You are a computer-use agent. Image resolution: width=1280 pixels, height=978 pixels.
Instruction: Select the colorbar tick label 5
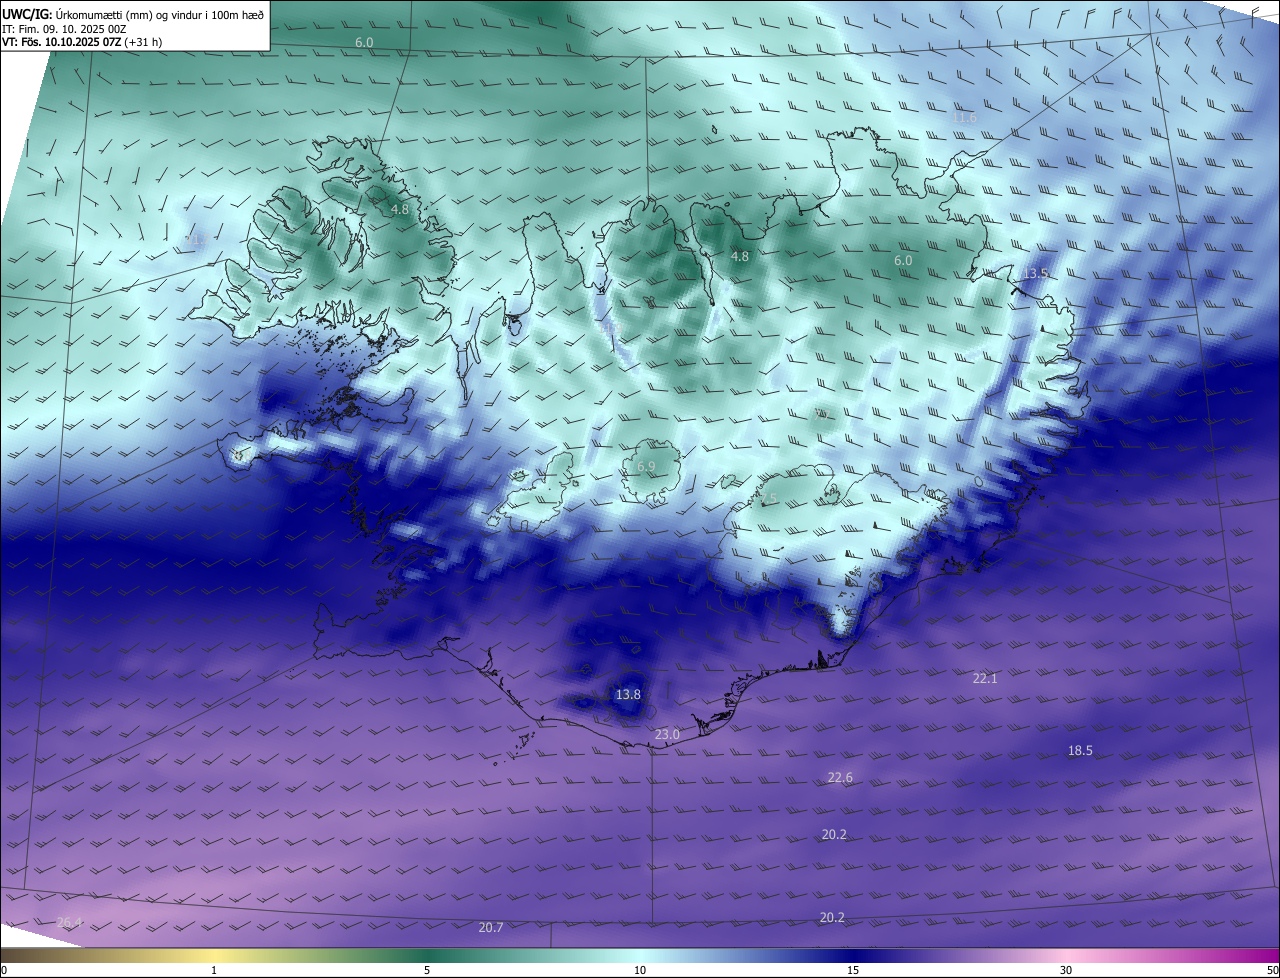click(x=427, y=970)
